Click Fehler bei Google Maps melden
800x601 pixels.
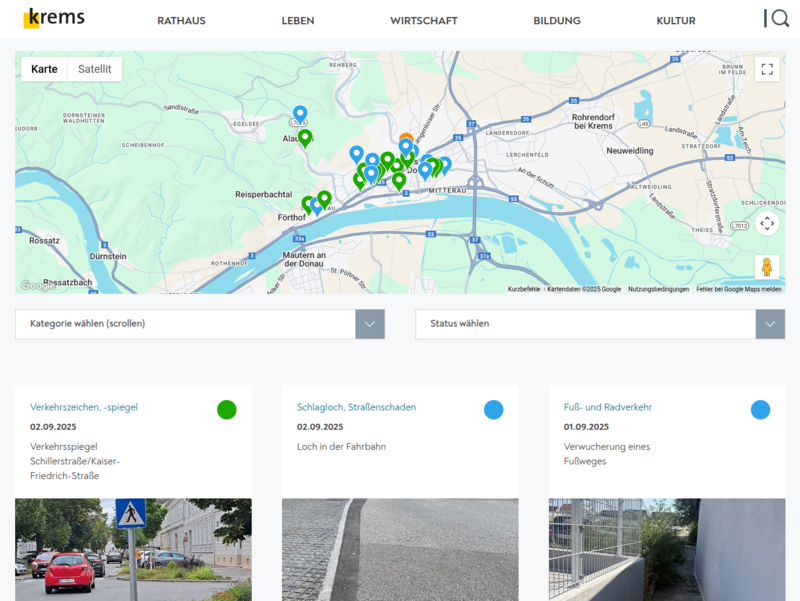pyautogui.click(x=739, y=289)
